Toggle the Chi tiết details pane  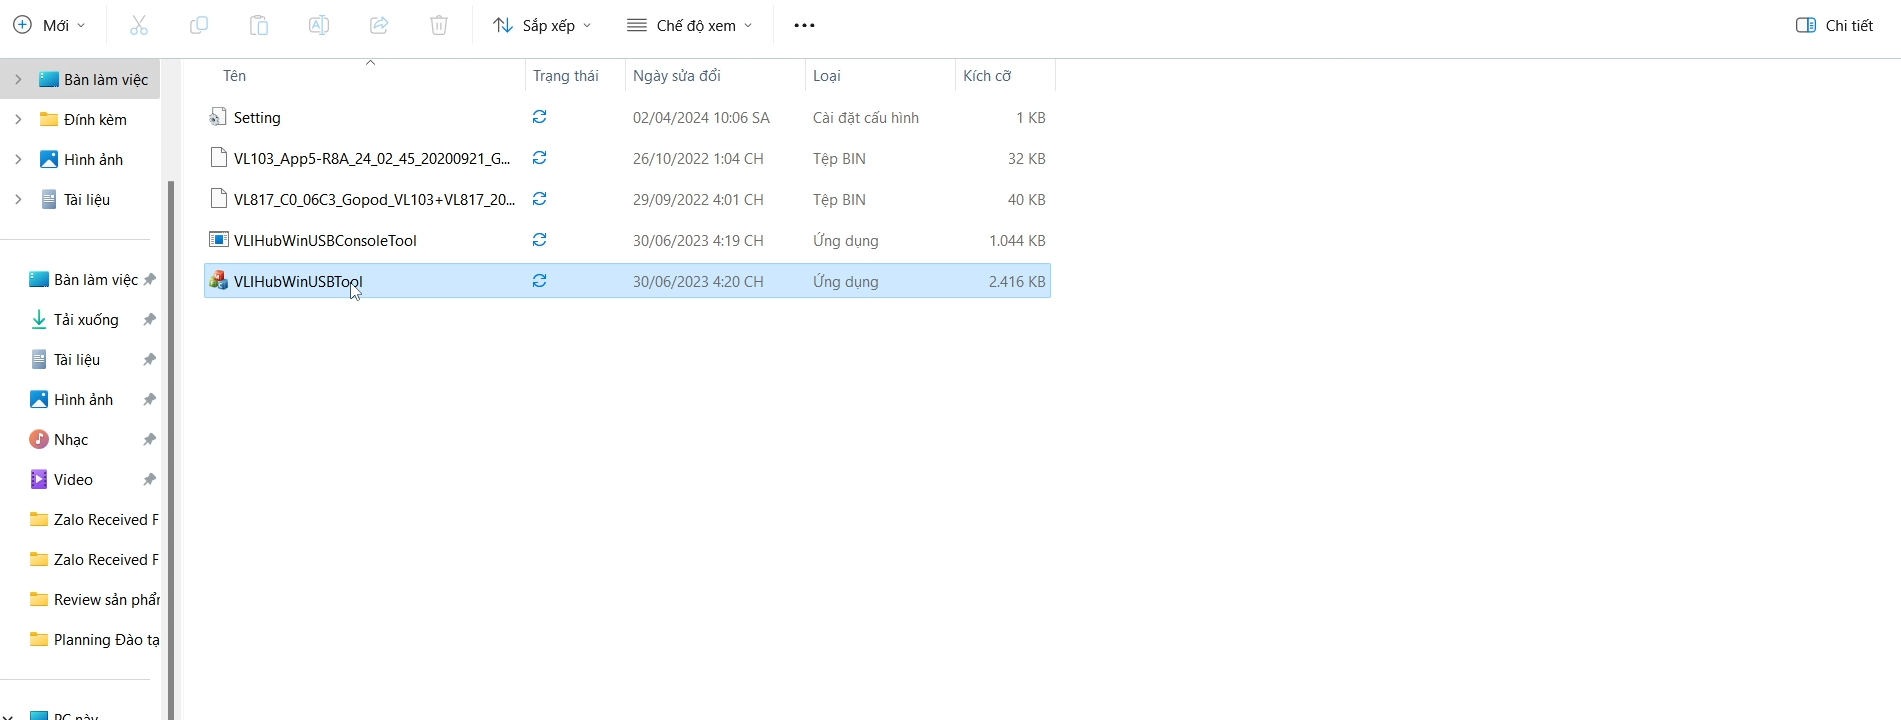pos(1835,25)
